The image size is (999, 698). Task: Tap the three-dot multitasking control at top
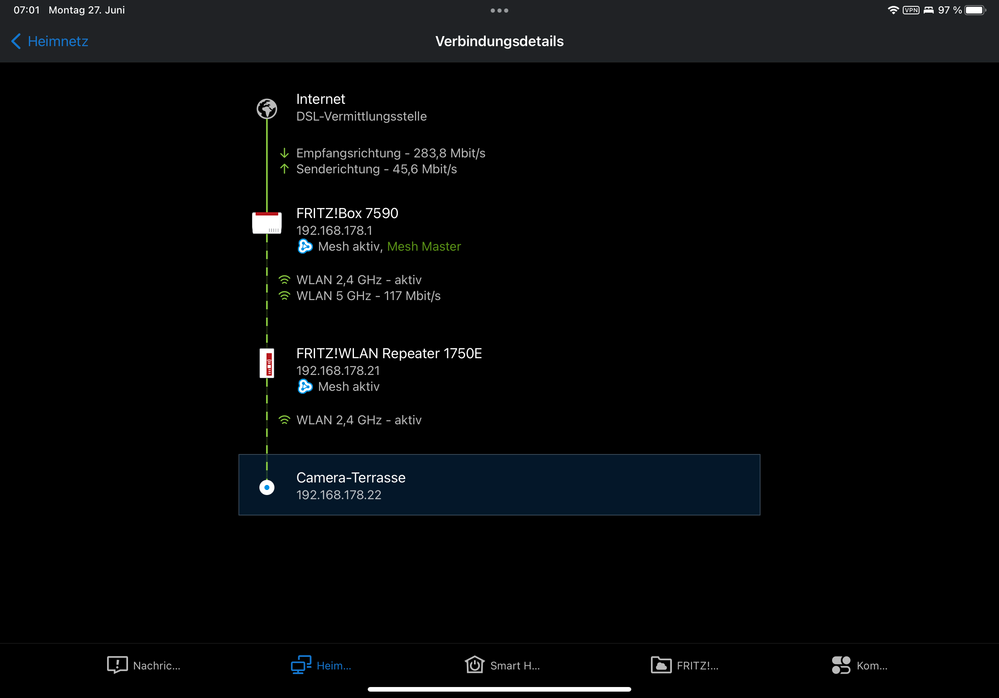tap(499, 10)
